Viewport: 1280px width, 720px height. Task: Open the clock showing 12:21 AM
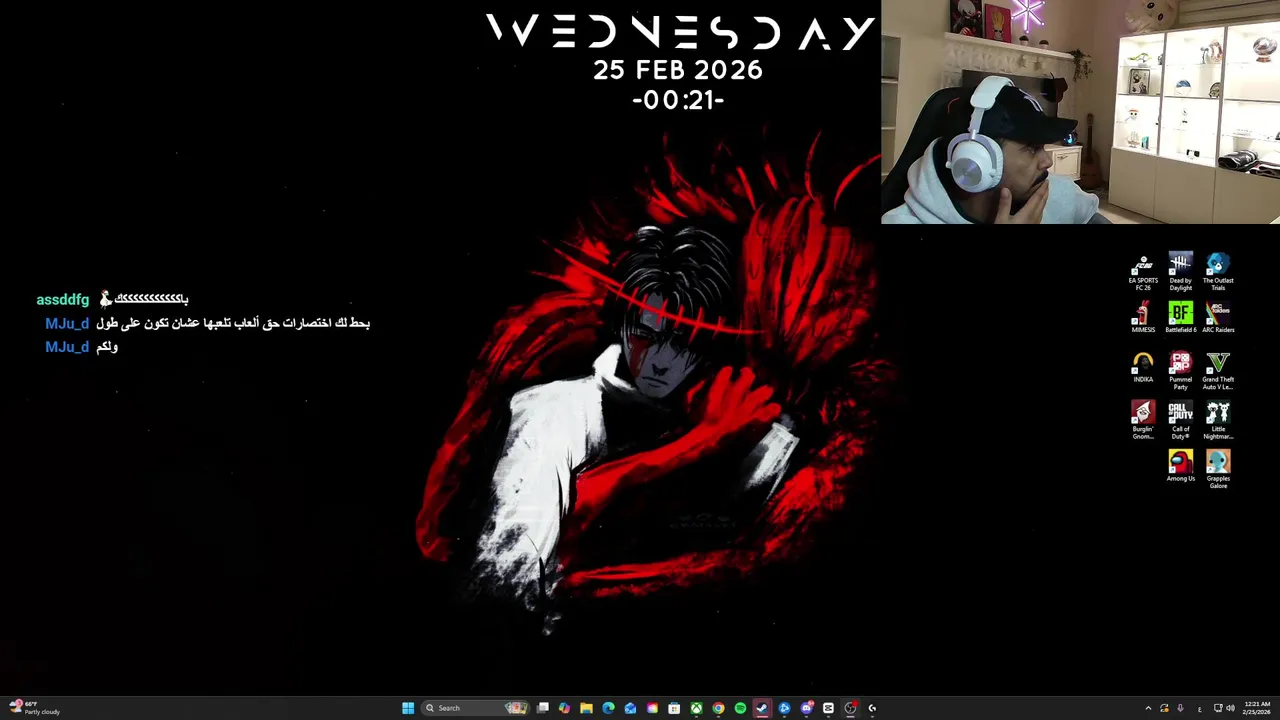1257,708
